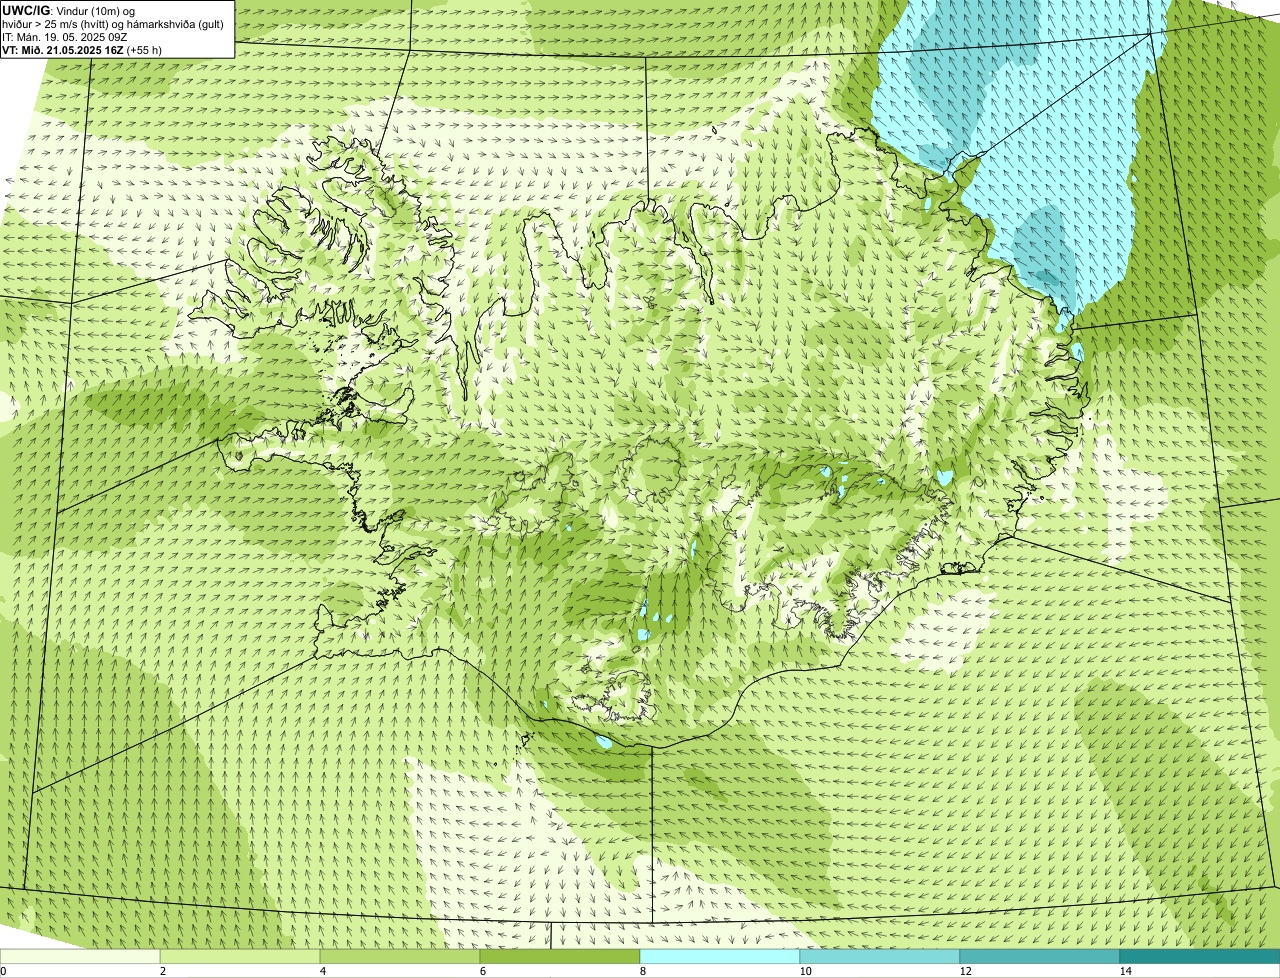Click the 'IT: Mán. 19. 05. 2025 09Z' line

pyautogui.click(x=65, y=36)
